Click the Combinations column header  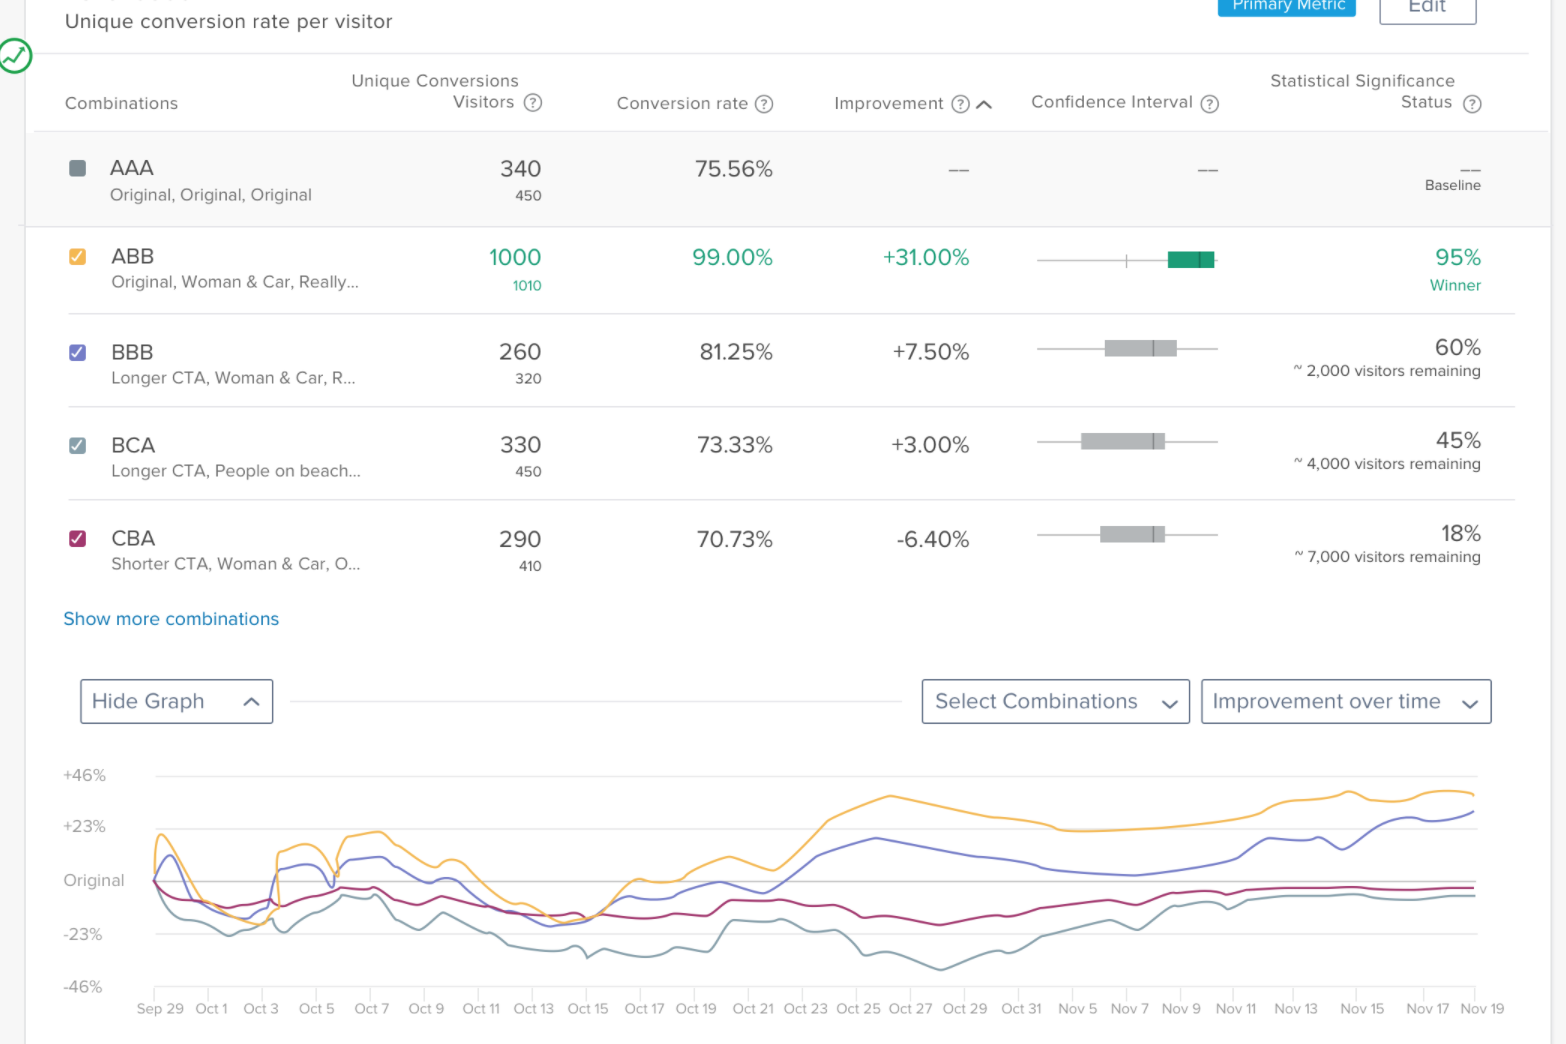pos(121,104)
